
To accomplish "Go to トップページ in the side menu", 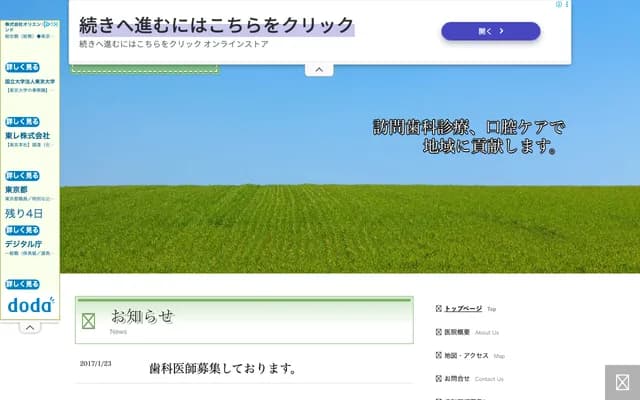I will [463, 309].
